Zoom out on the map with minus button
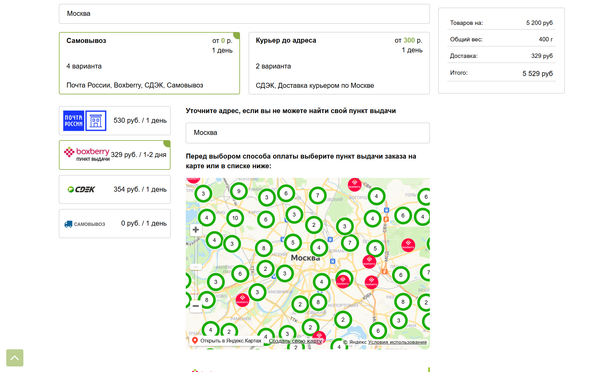Screen dimensions: 600x372 tap(196, 306)
